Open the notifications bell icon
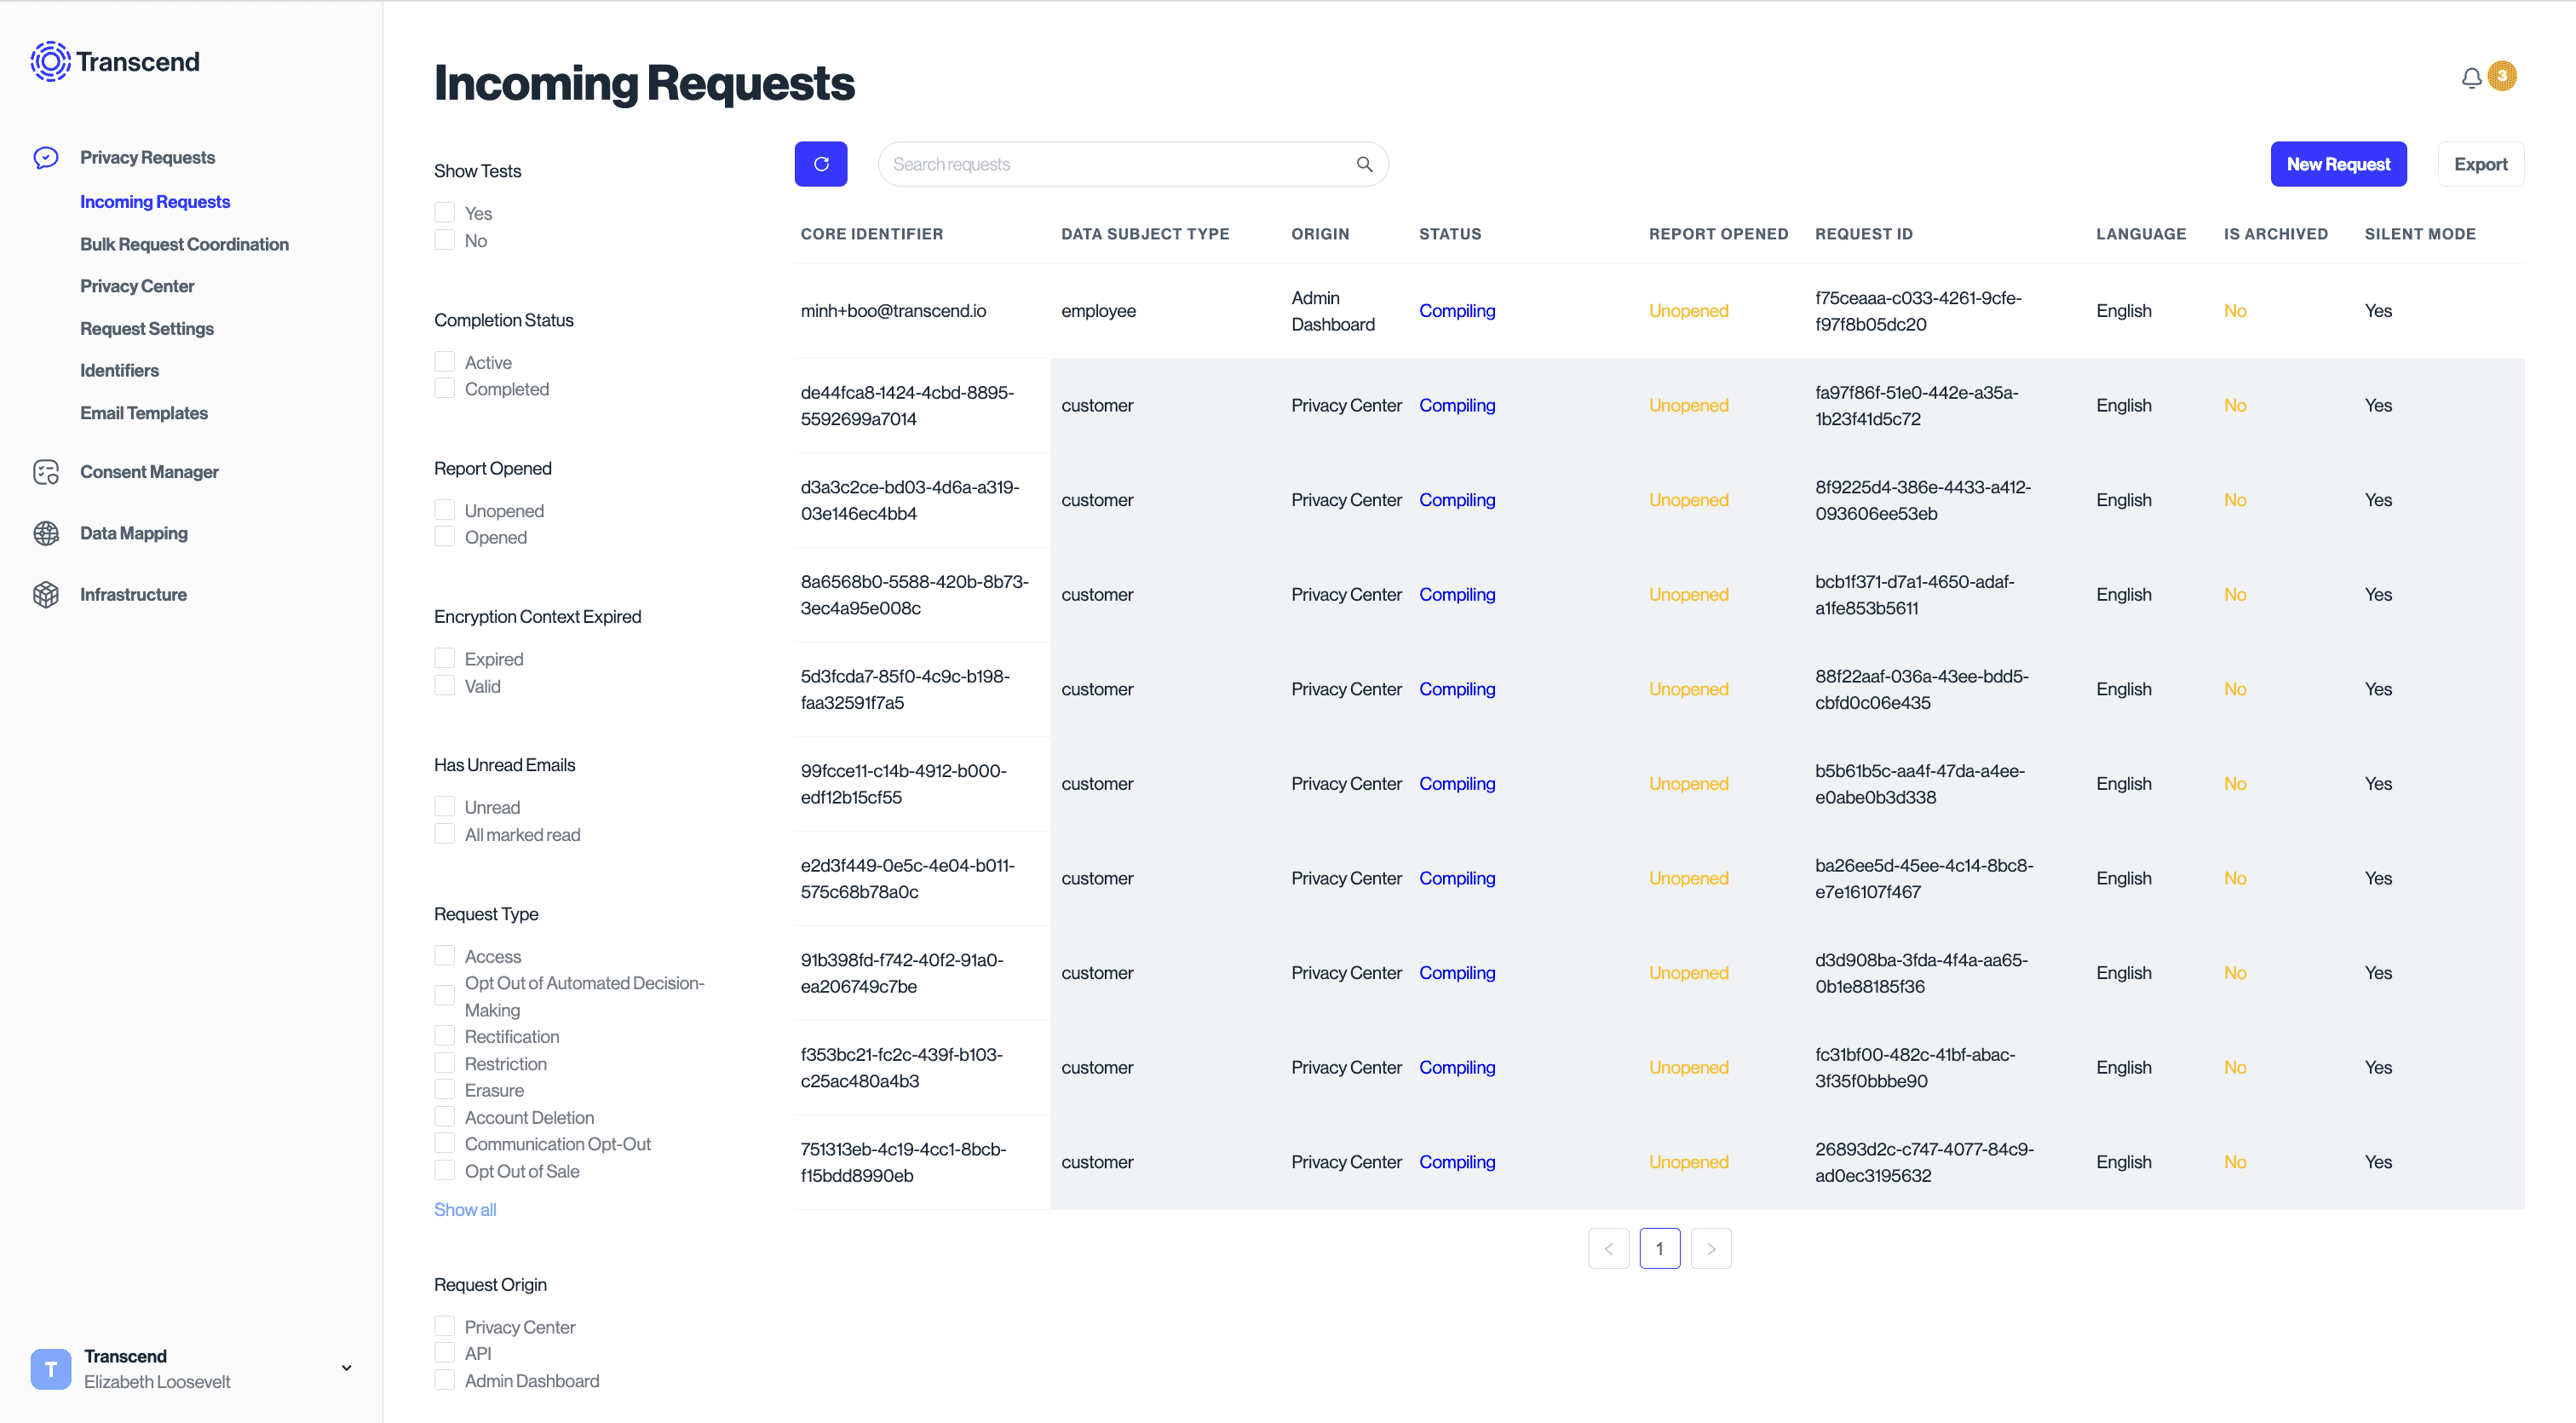 (x=2471, y=78)
